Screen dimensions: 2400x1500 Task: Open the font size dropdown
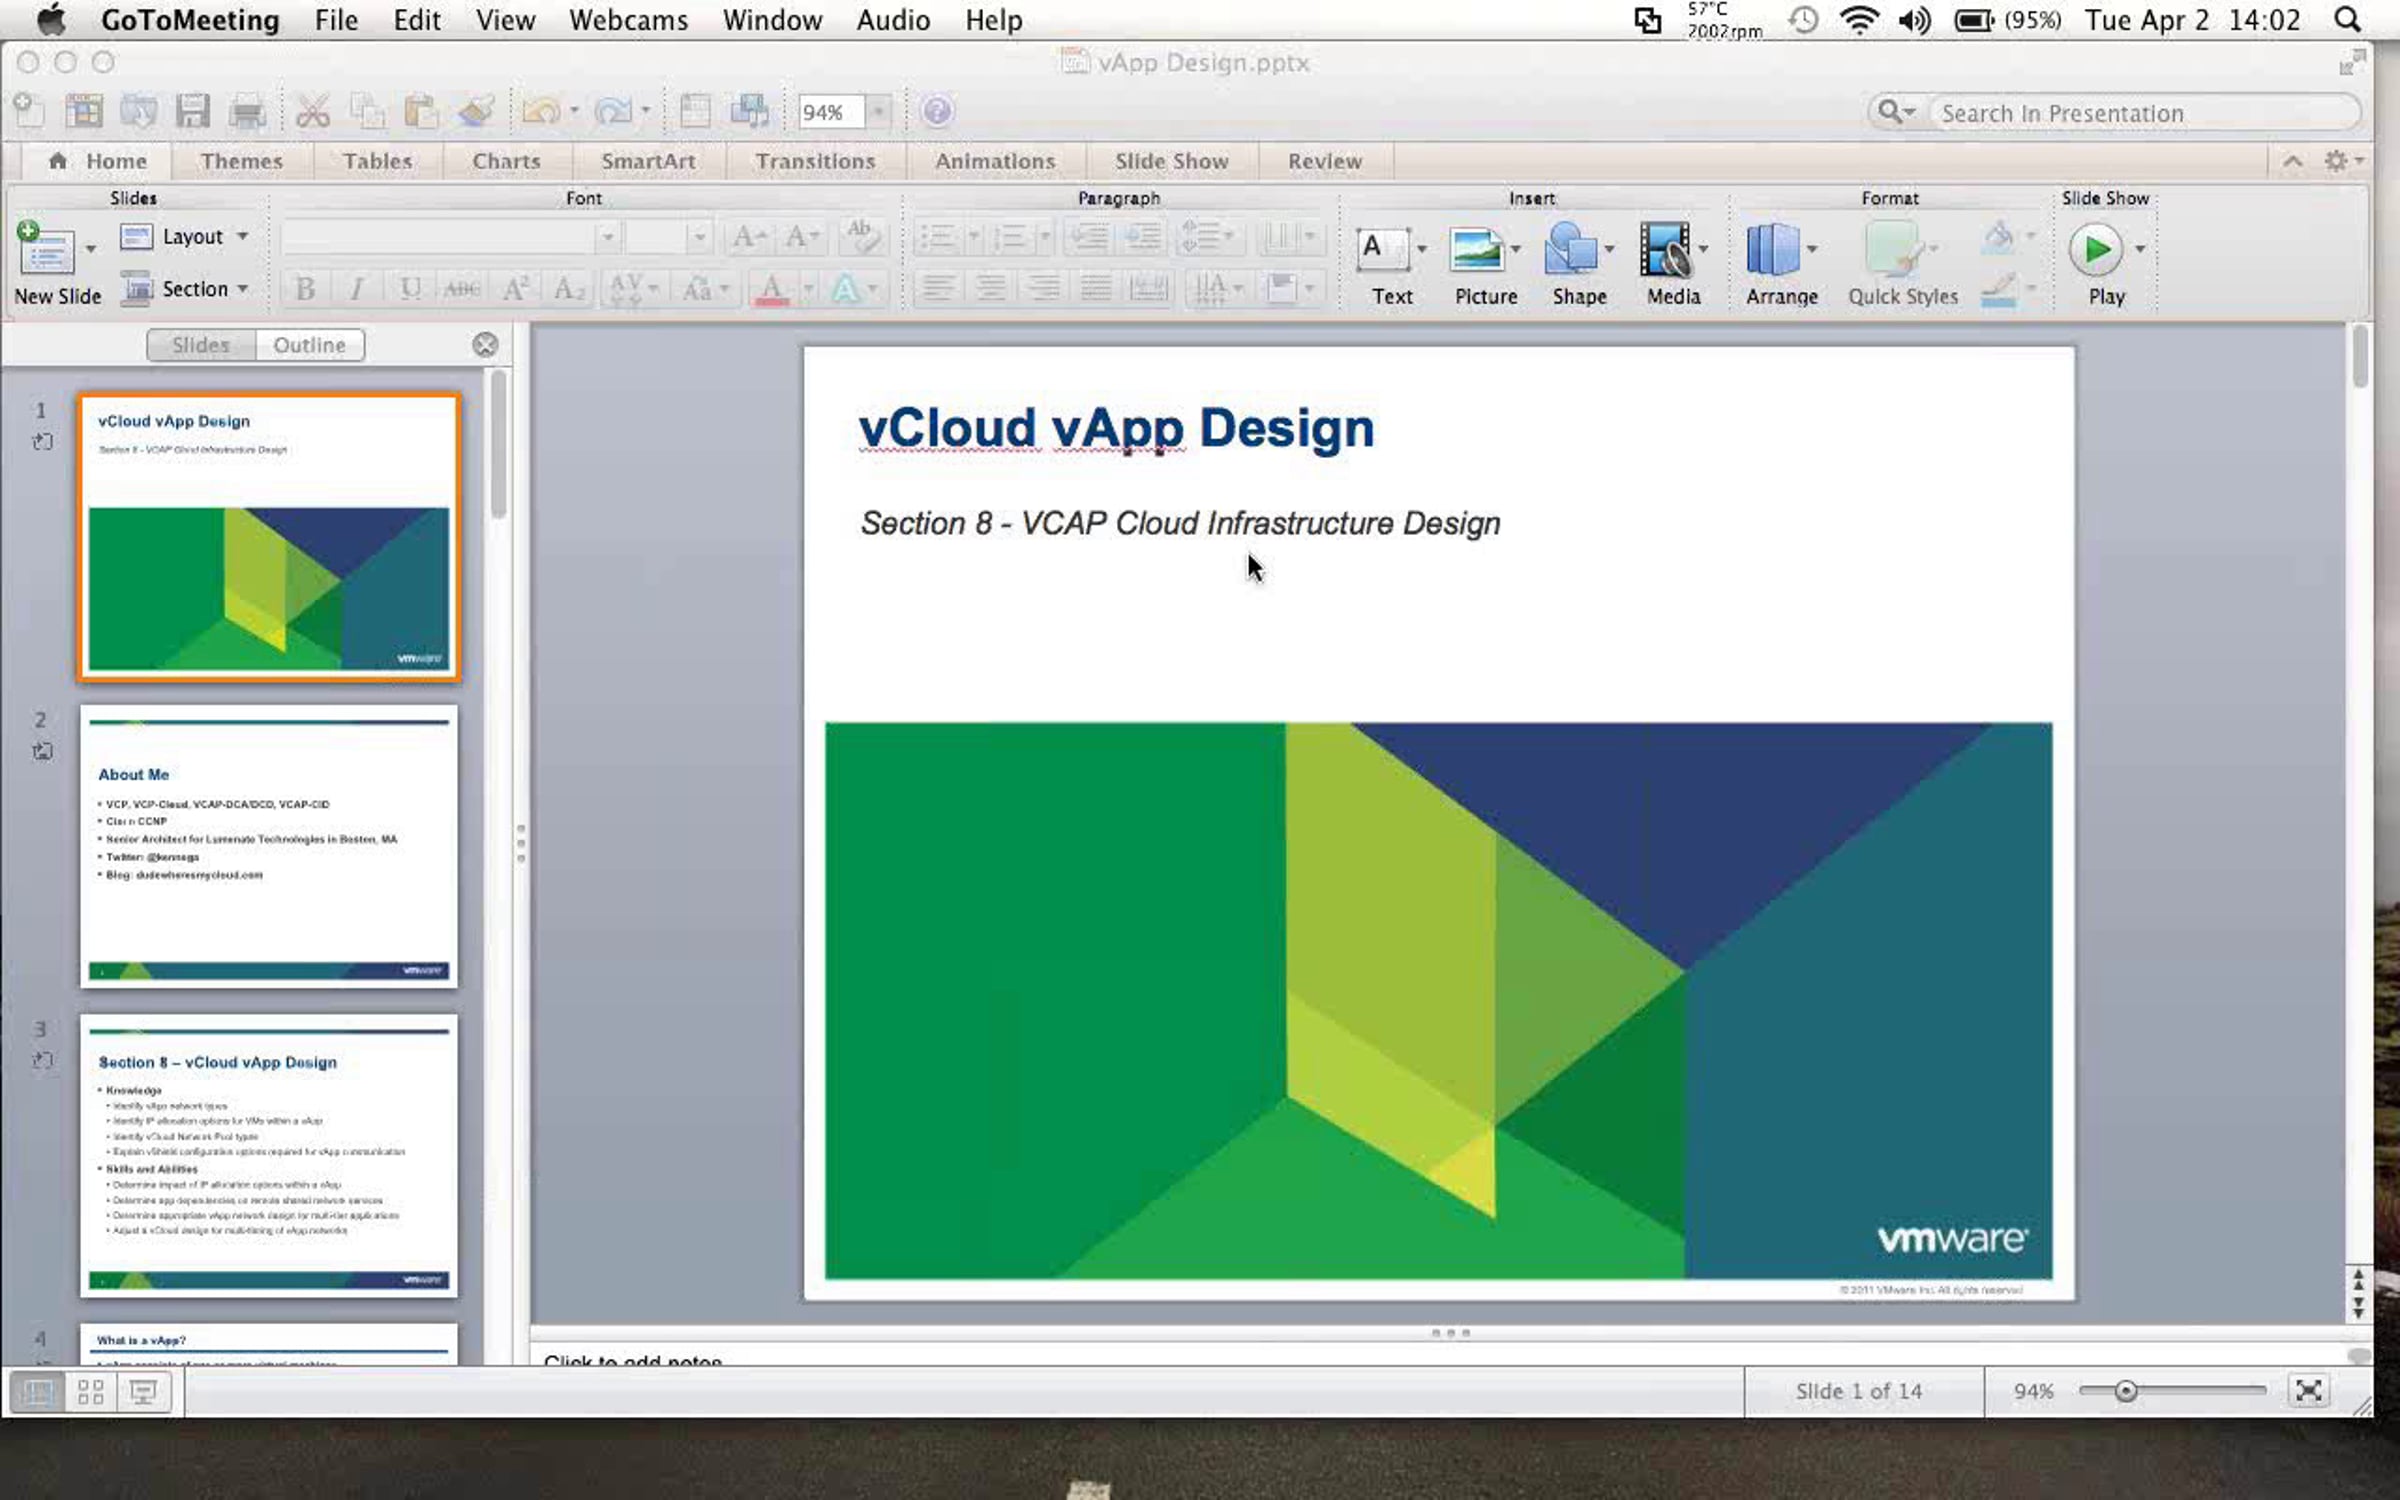point(699,237)
